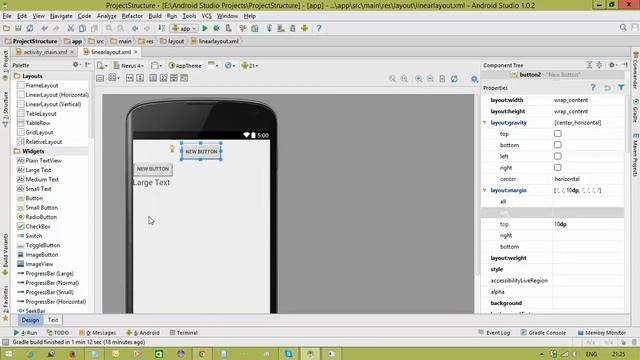Open the Event Log tool window
Viewport: 640px width, 360px height.
click(494, 333)
